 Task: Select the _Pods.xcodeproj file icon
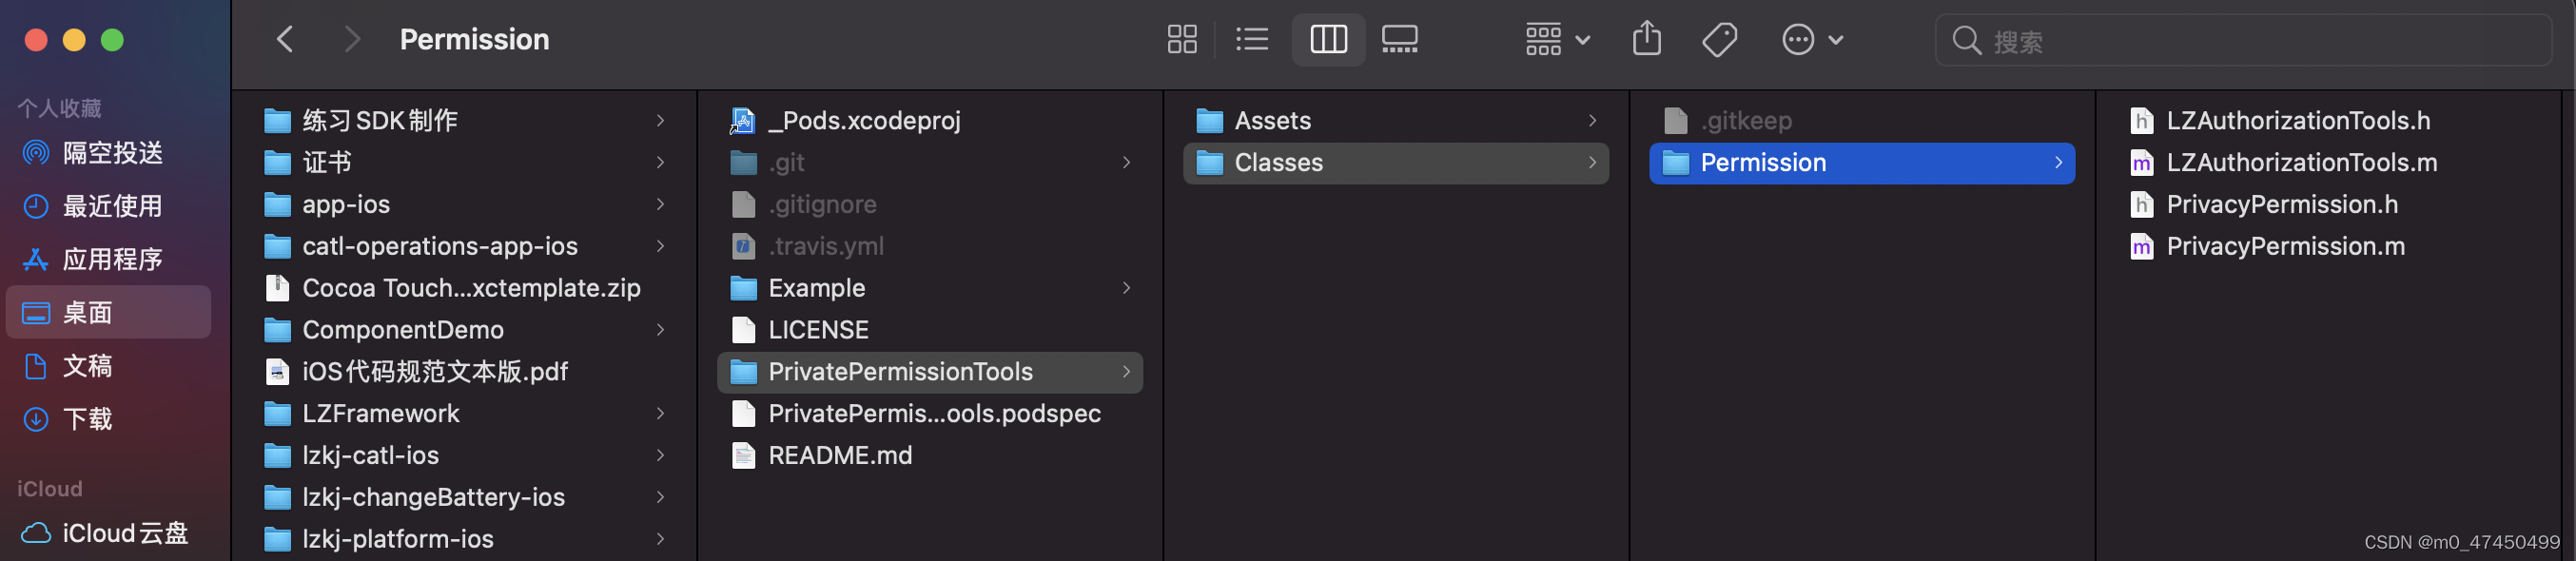pyautogui.click(x=743, y=121)
